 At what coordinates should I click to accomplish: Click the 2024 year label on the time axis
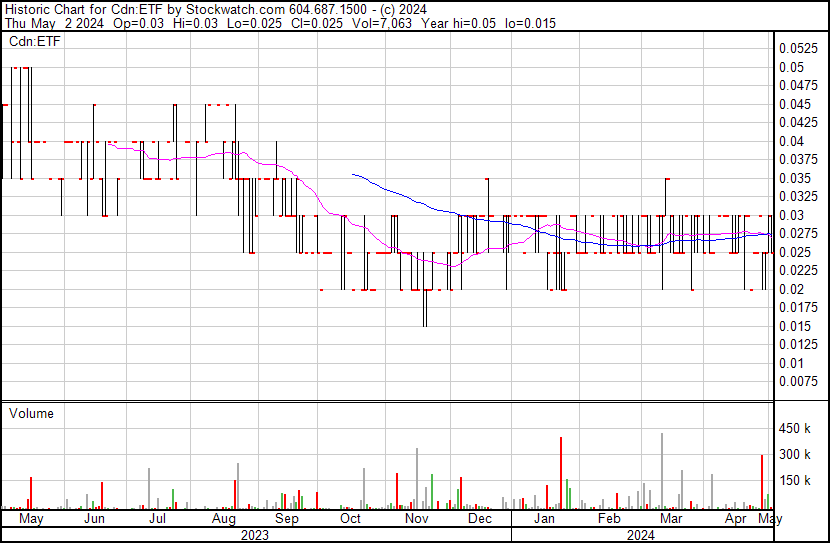[x=641, y=535]
